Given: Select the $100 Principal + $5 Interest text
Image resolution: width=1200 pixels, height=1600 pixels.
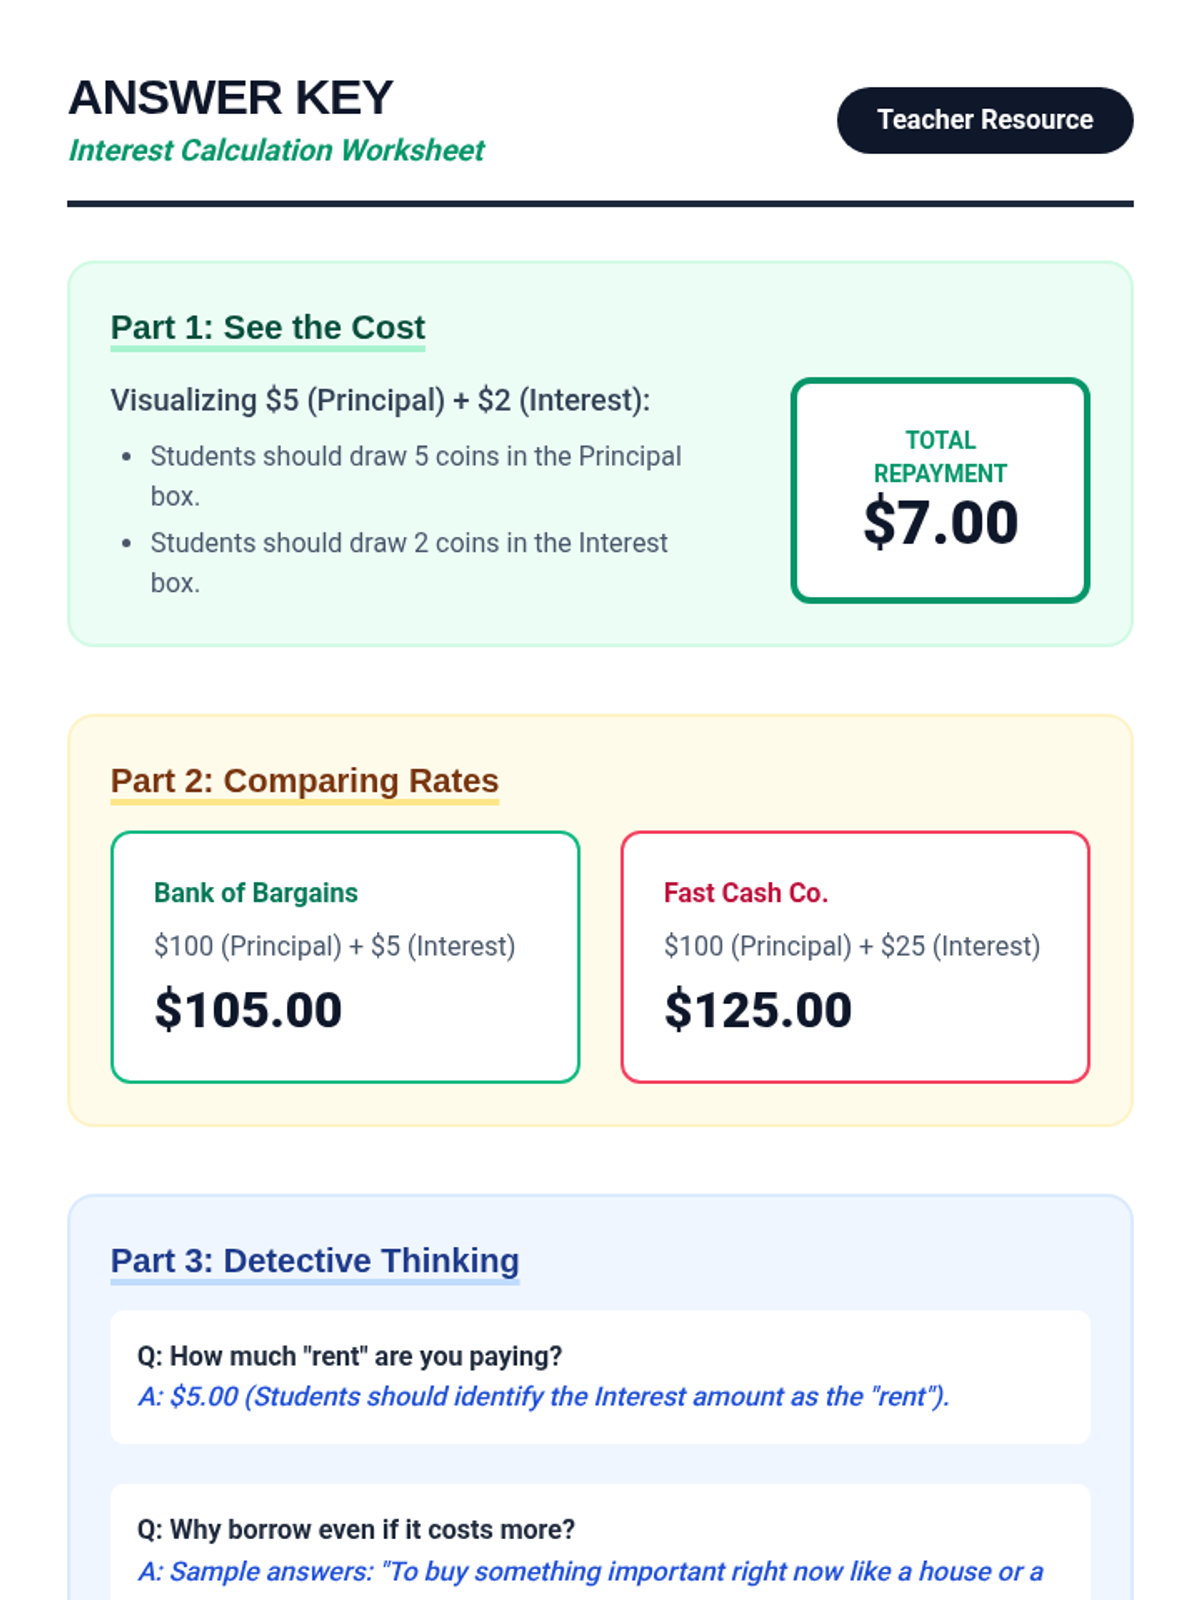Looking at the screenshot, I should point(334,946).
